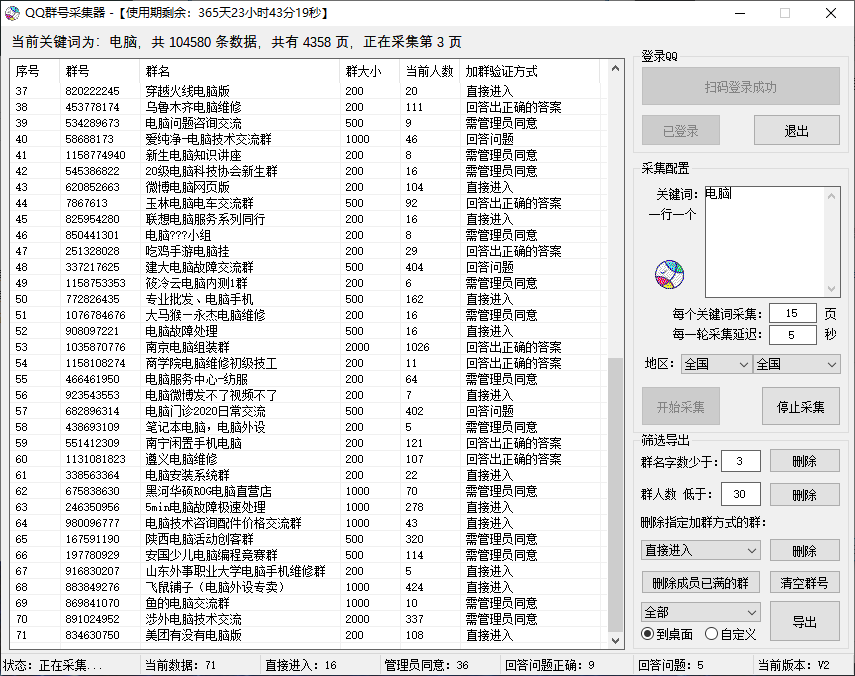The height and width of the screenshot is (676, 855).
Task: Click the keyword box scroll-up arrow
Action: pyautogui.click(x=832, y=196)
